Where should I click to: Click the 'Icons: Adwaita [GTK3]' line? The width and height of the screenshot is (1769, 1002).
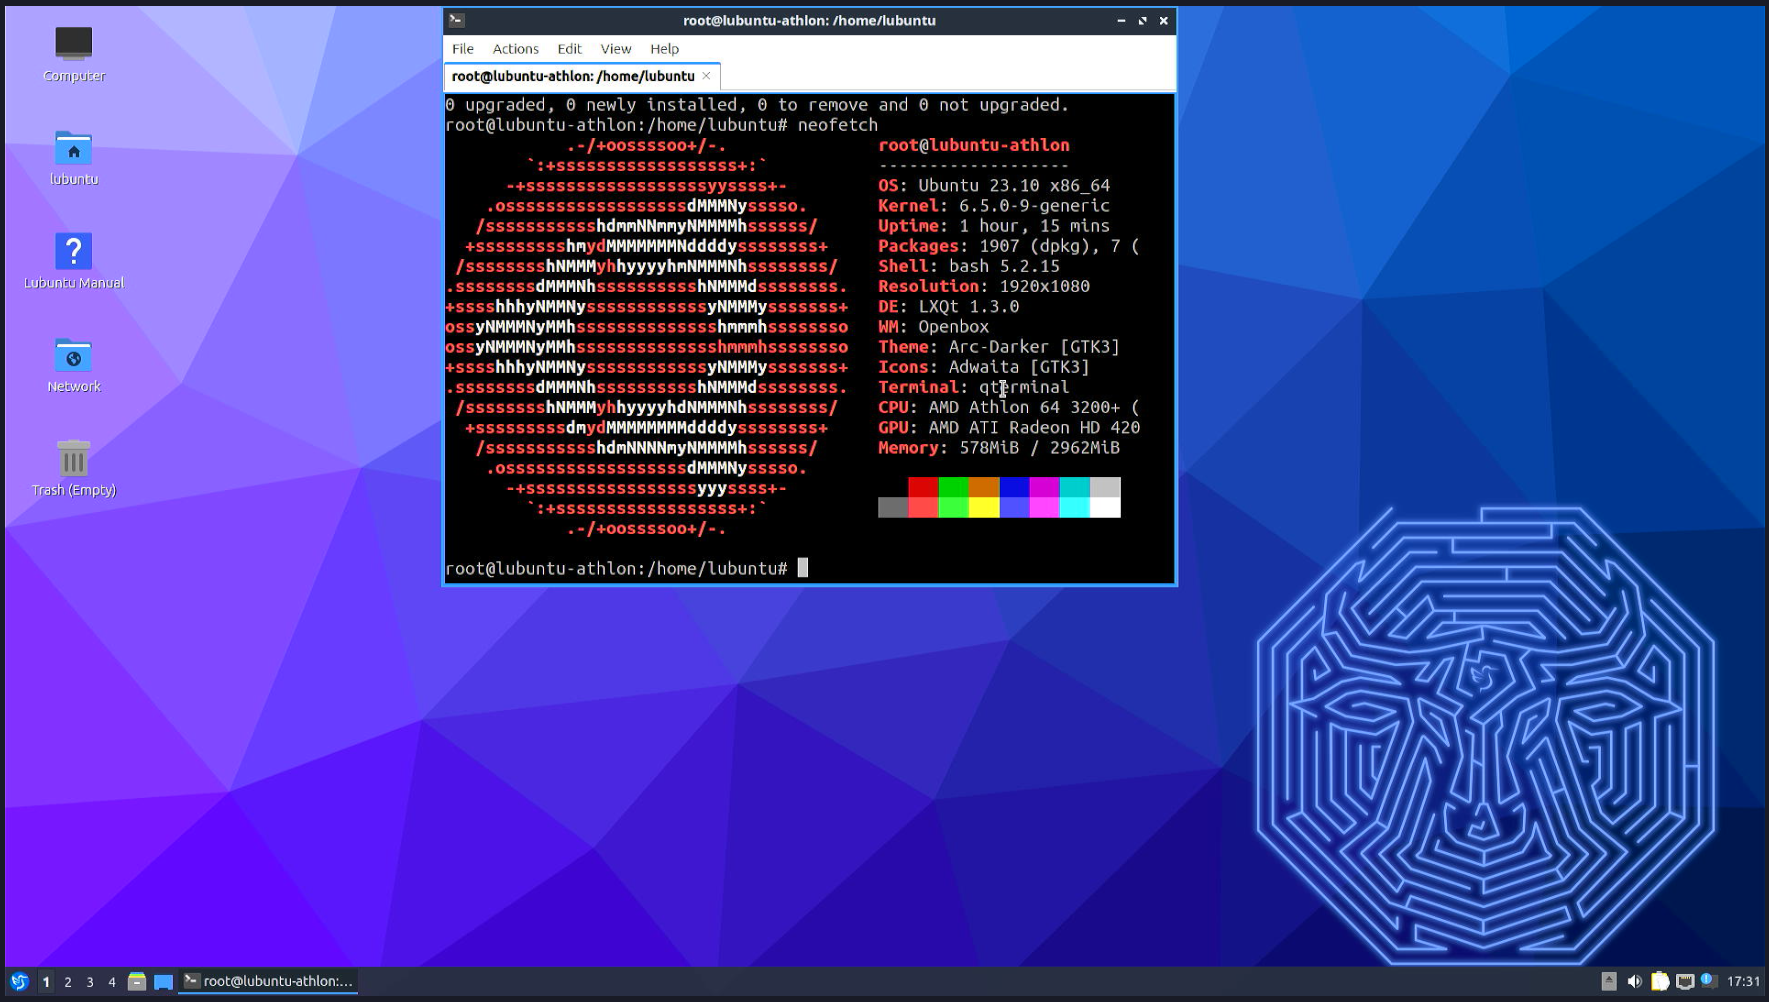point(984,367)
